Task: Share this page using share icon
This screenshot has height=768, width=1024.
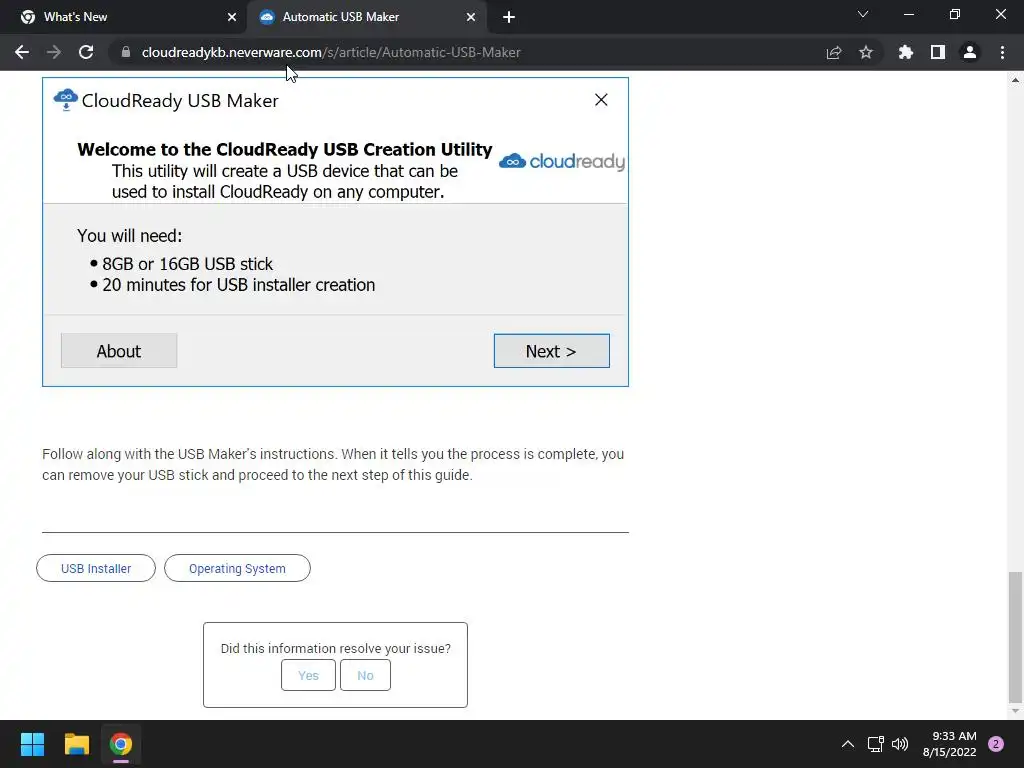Action: [834, 52]
